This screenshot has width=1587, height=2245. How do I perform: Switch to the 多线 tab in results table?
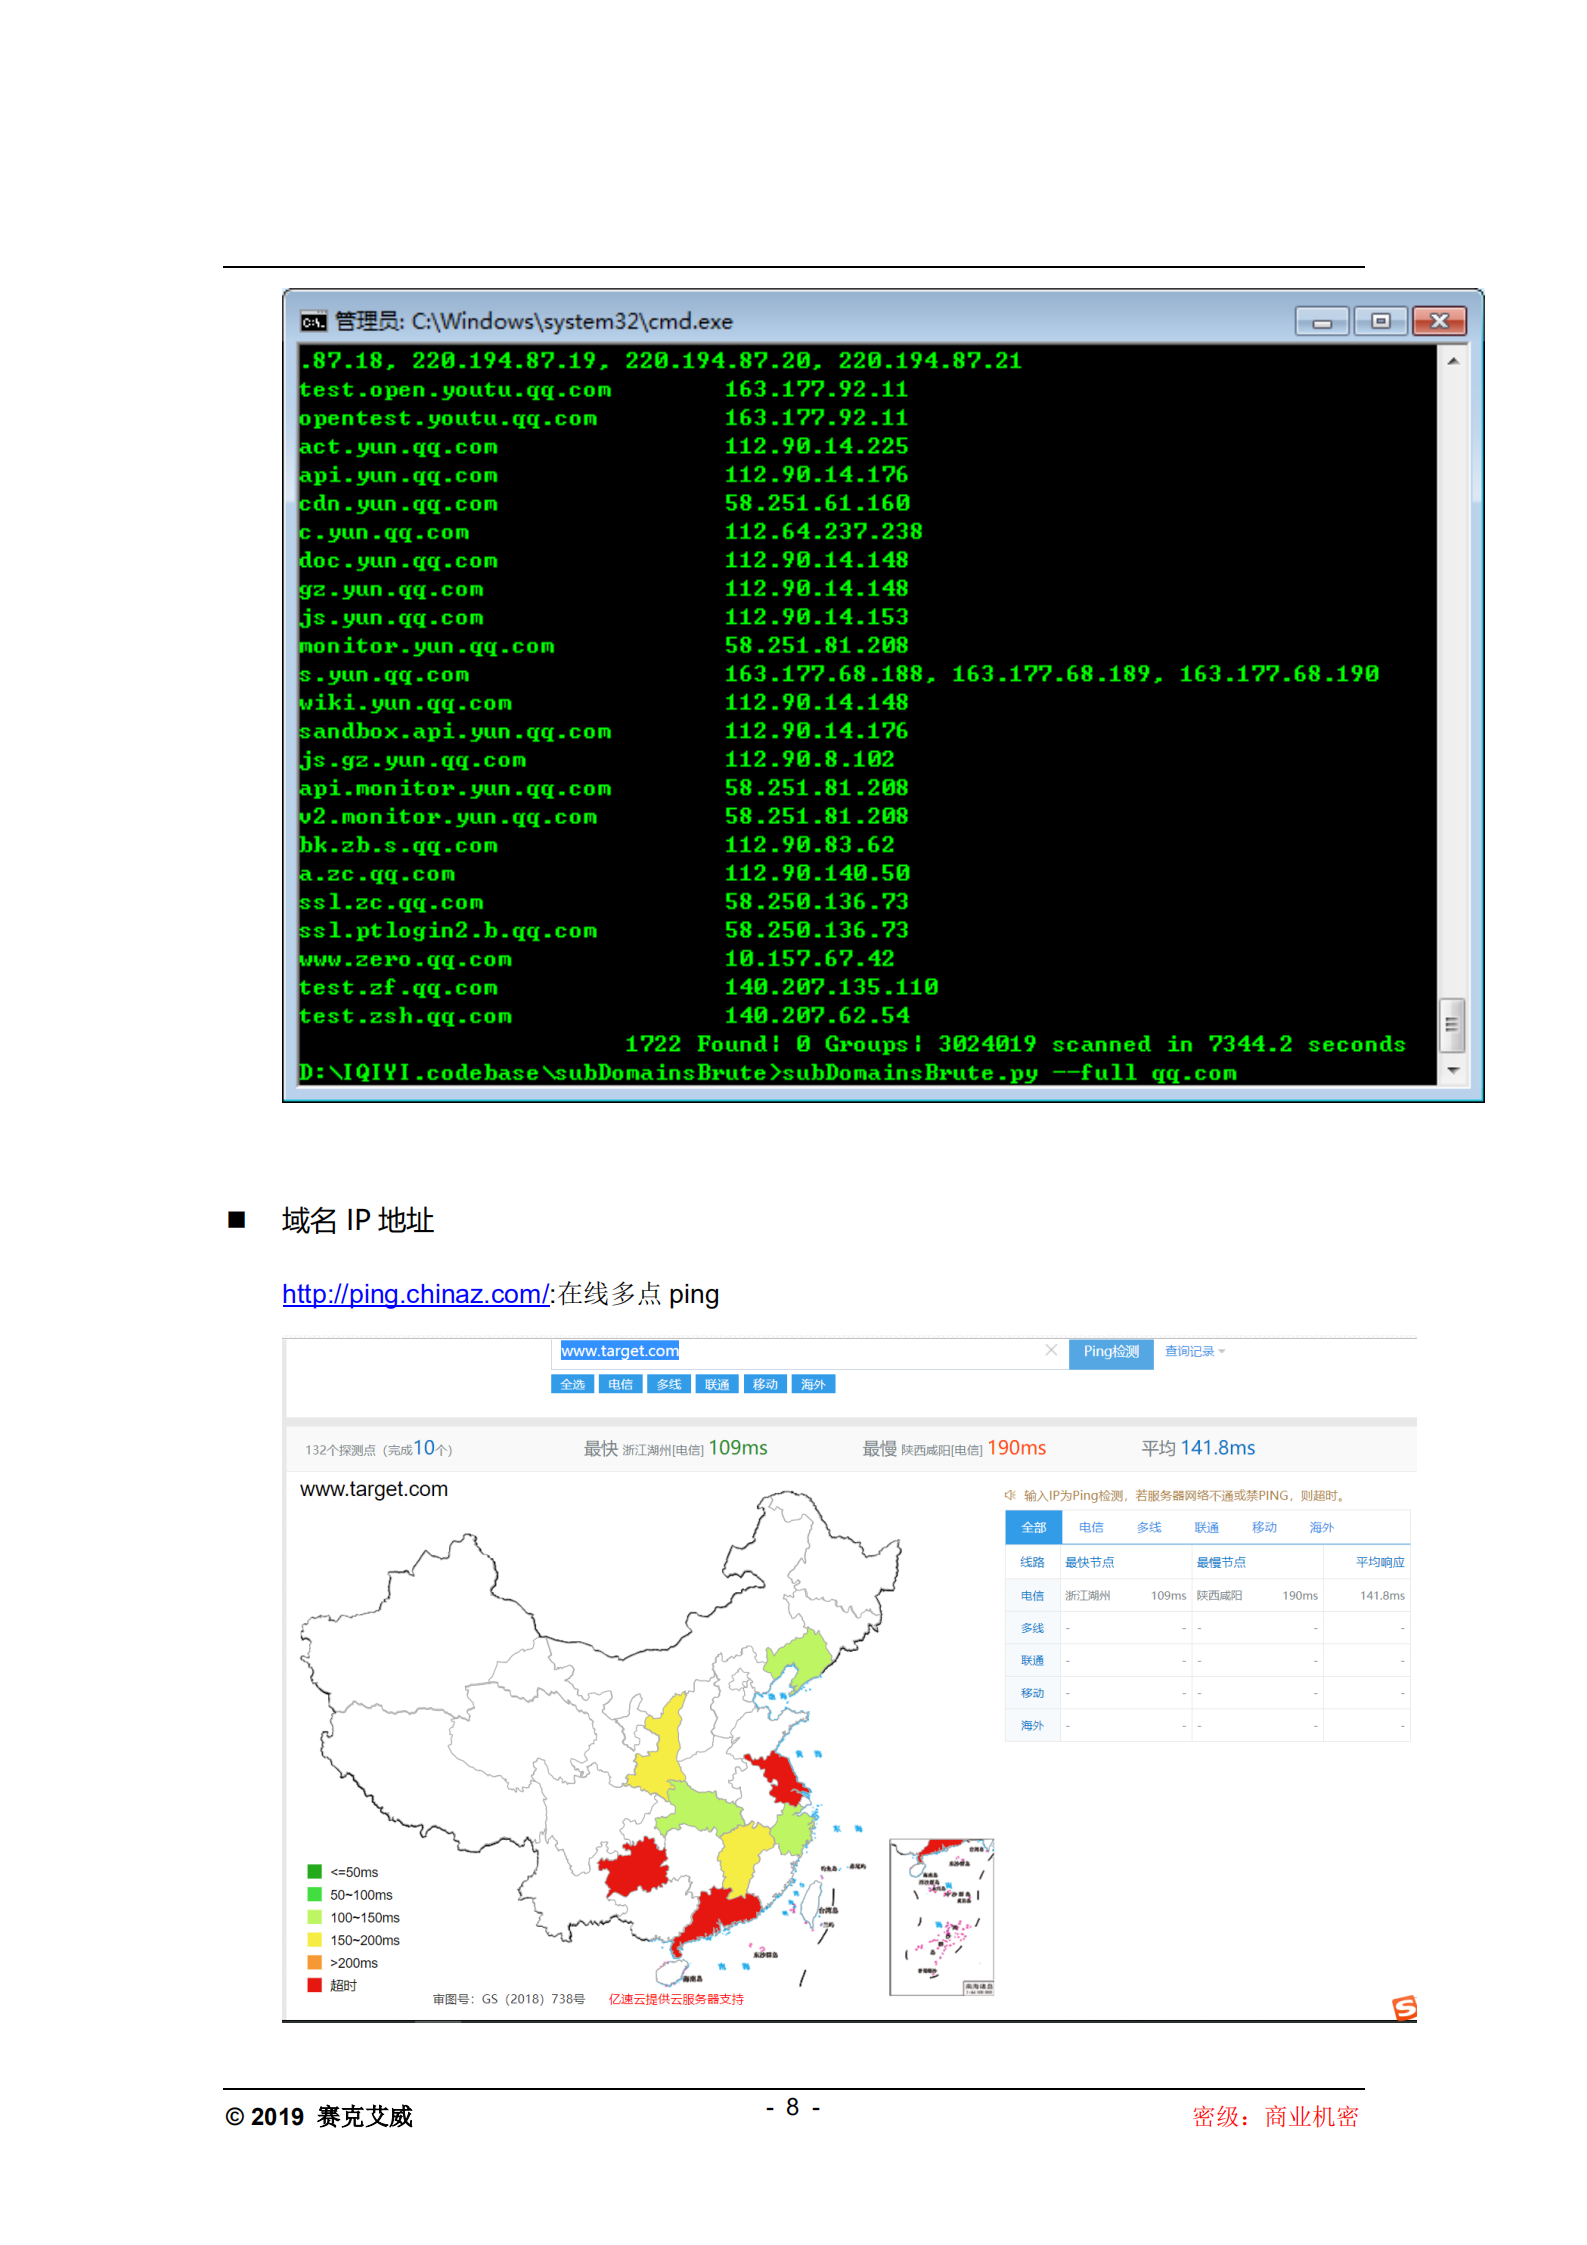click(x=1149, y=1527)
